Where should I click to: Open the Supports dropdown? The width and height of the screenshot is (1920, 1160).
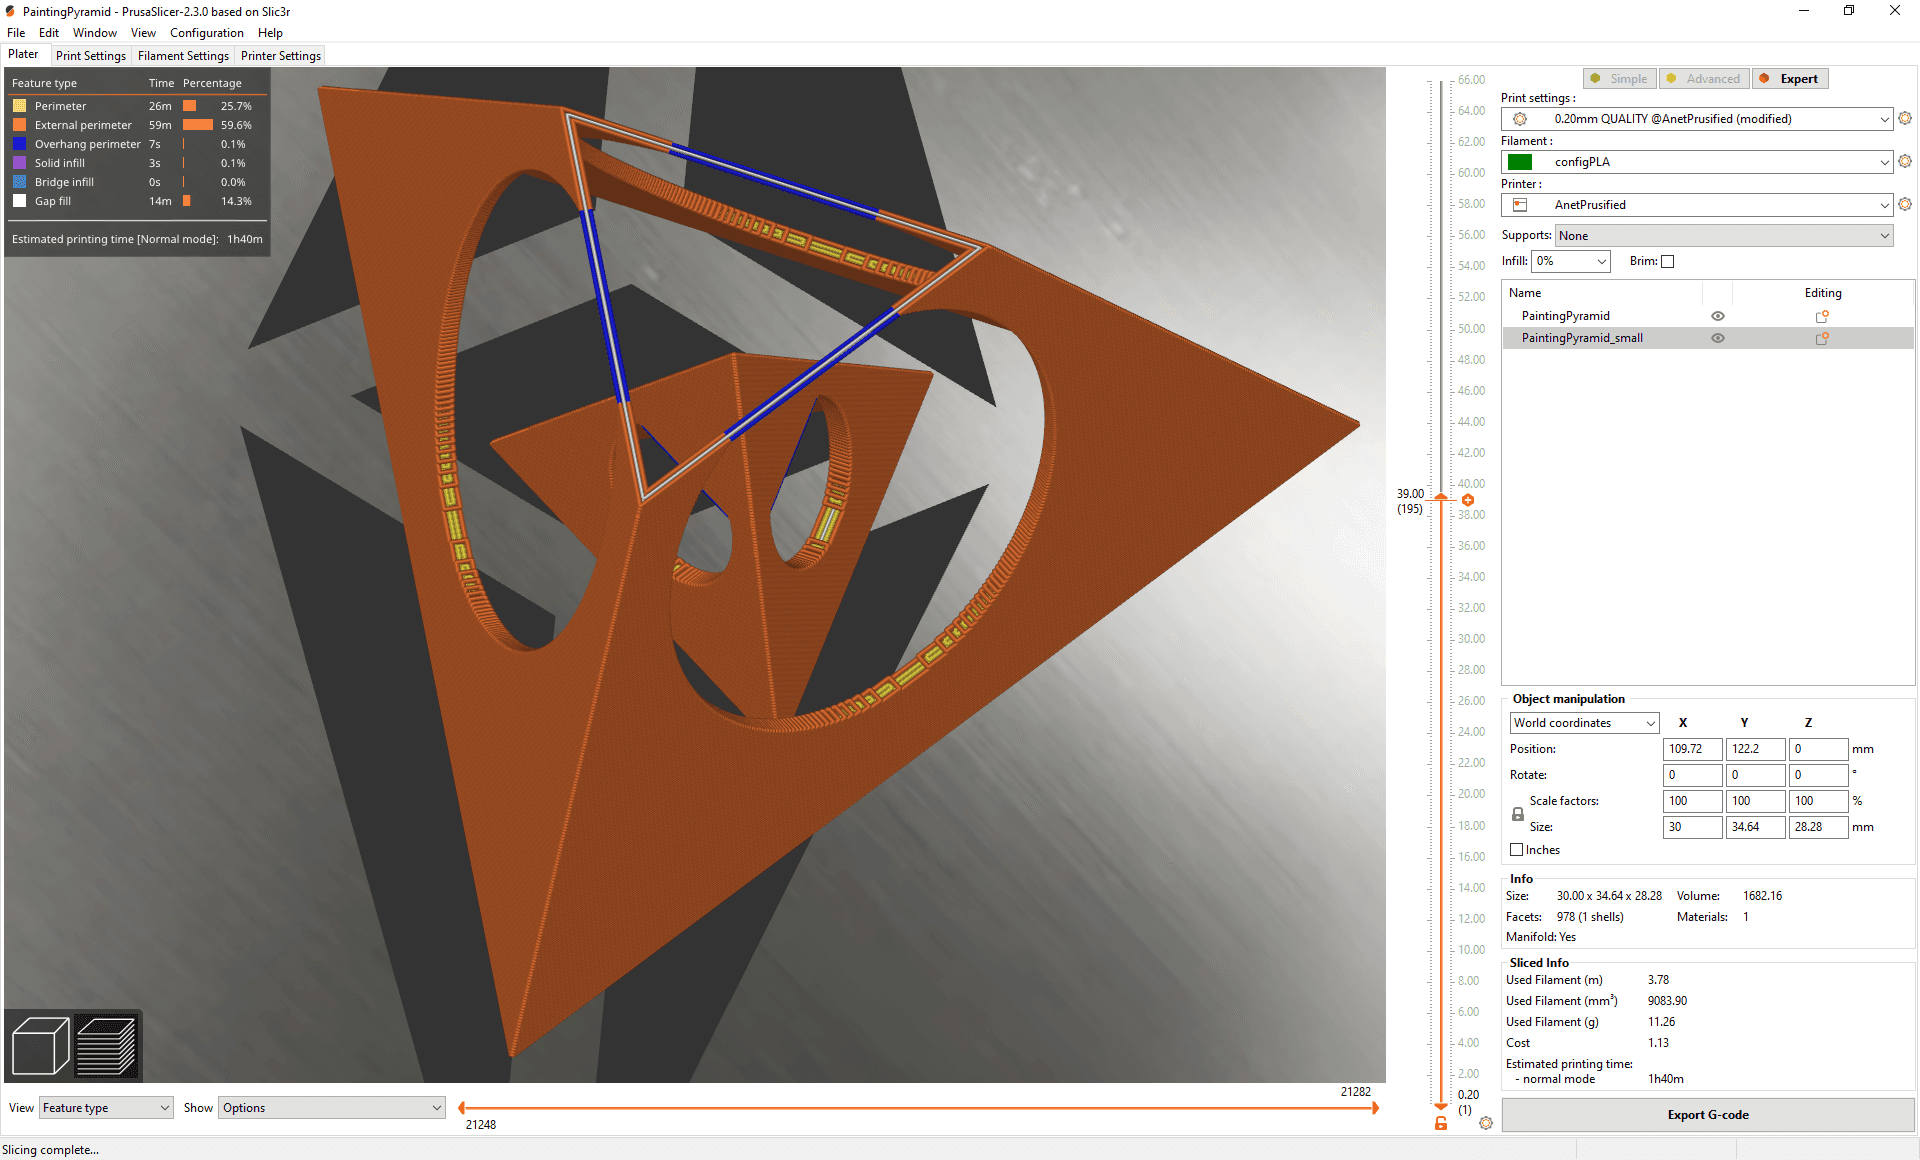pyautogui.click(x=1724, y=236)
